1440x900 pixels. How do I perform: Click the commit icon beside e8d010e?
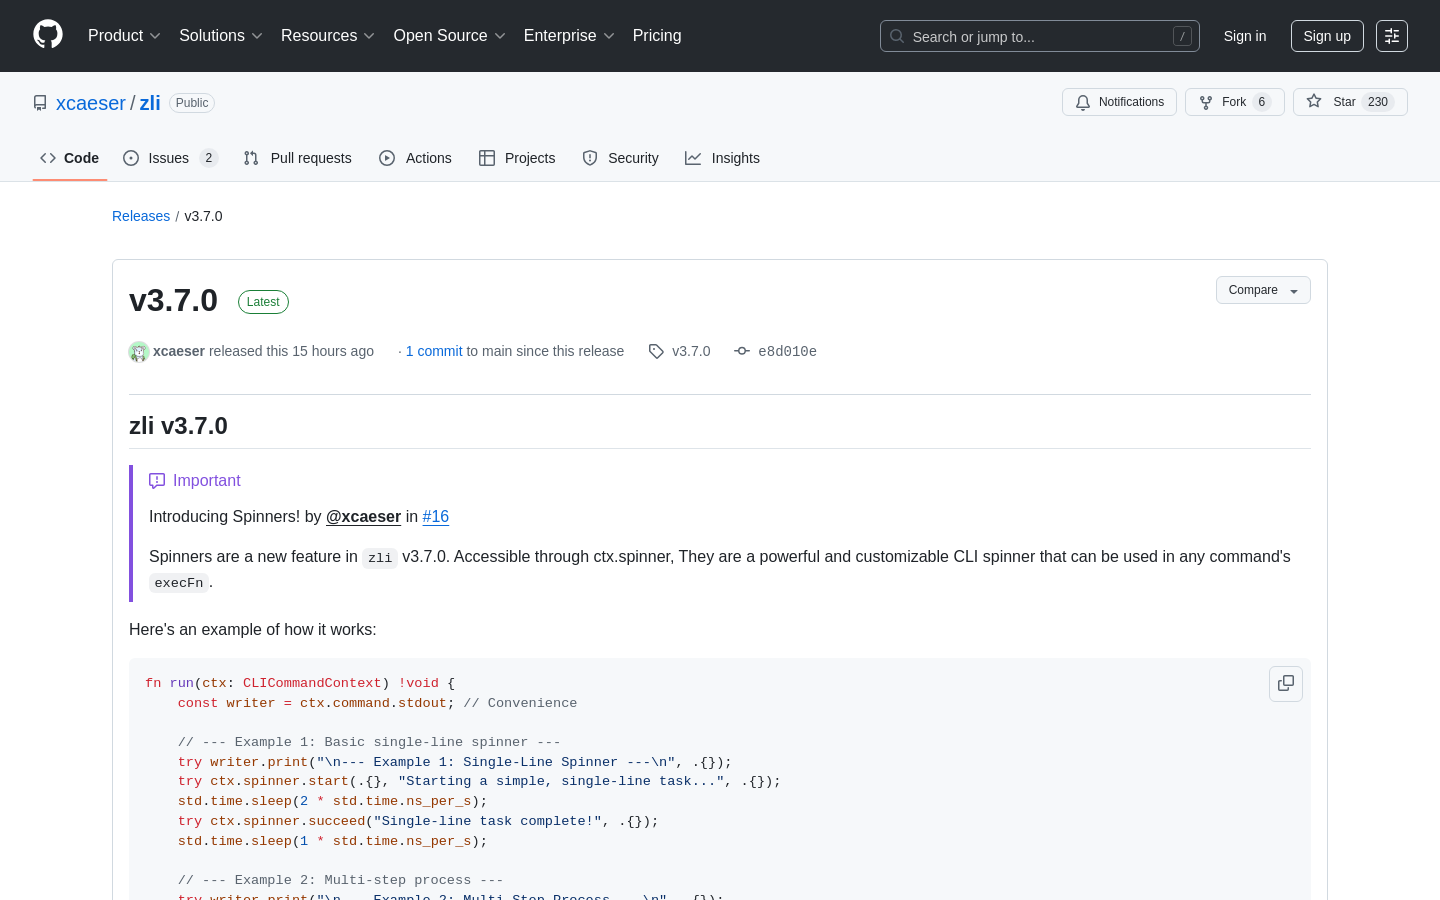pos(742,351)
